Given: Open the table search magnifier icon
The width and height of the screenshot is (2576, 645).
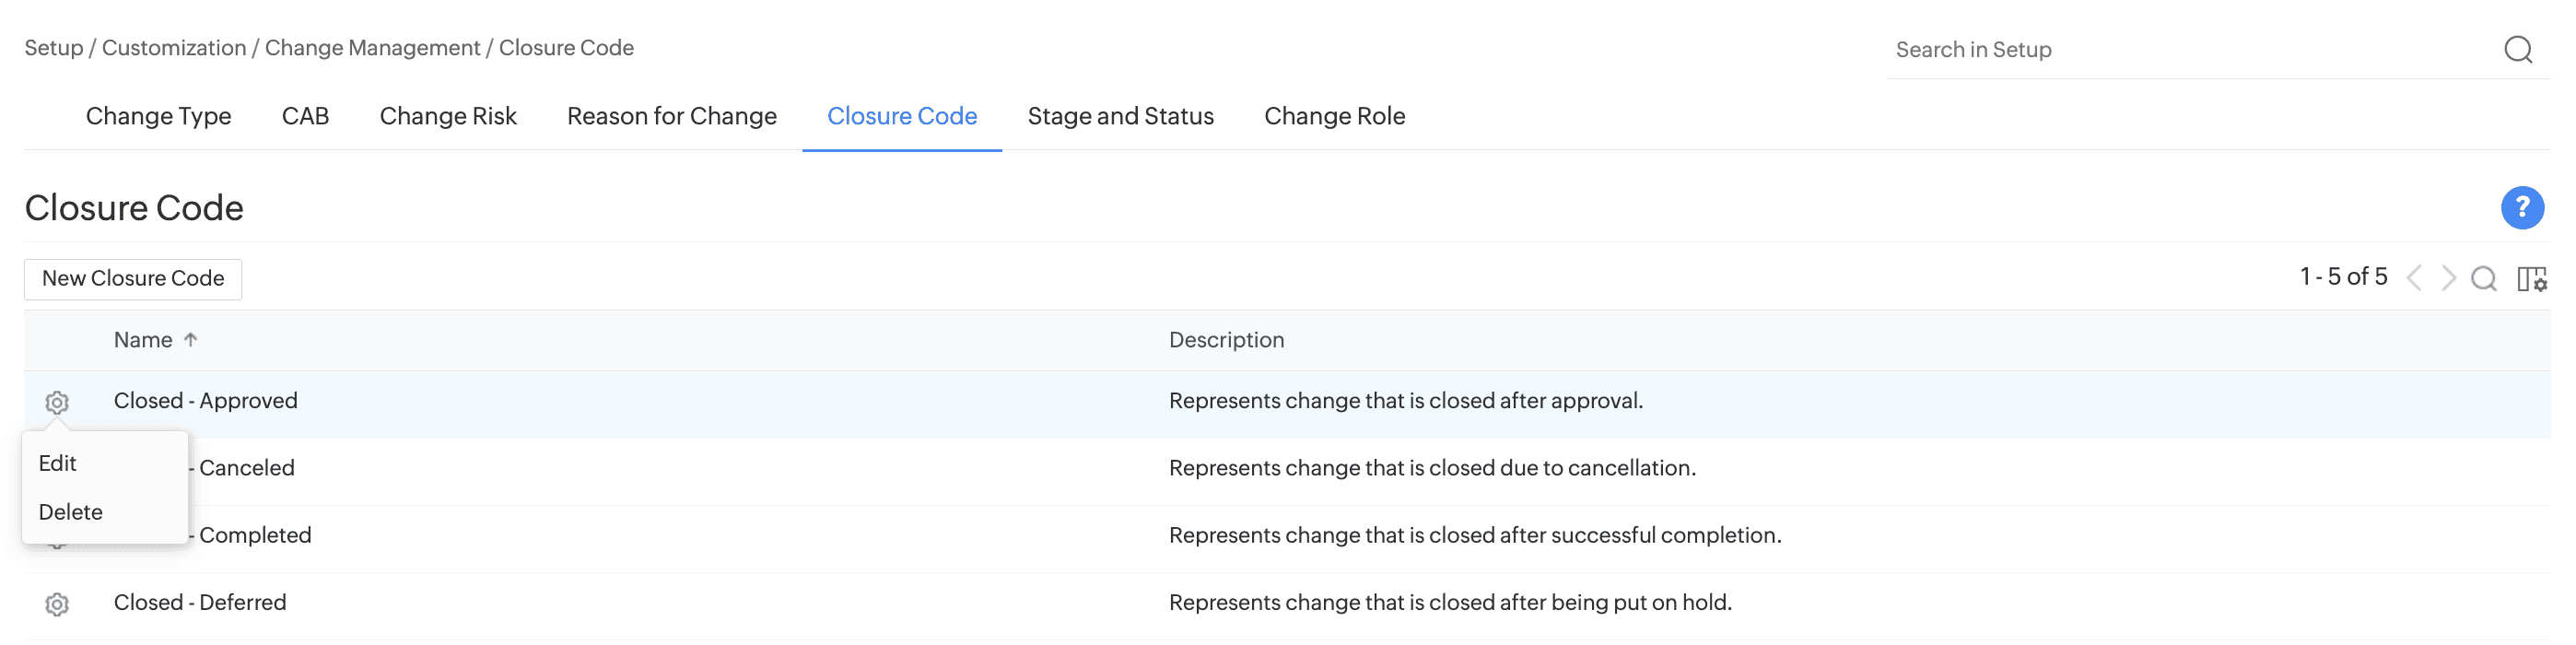Looking at the screenshot, I should (2483, 278).
